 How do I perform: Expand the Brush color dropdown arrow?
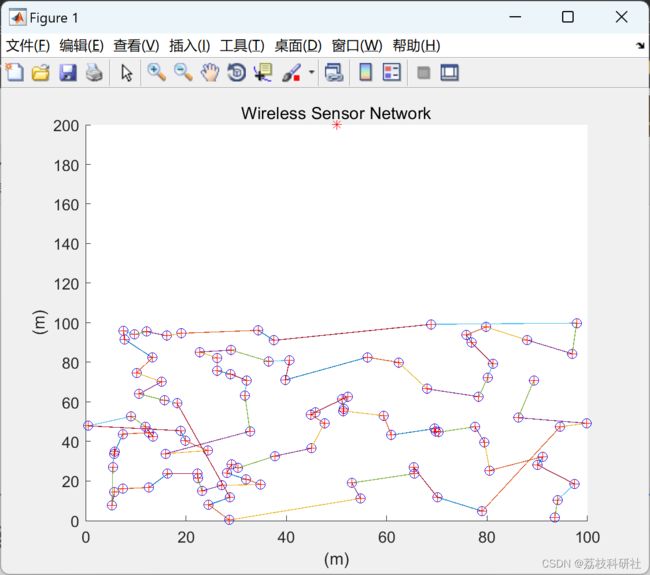click(x=312, y=73)
